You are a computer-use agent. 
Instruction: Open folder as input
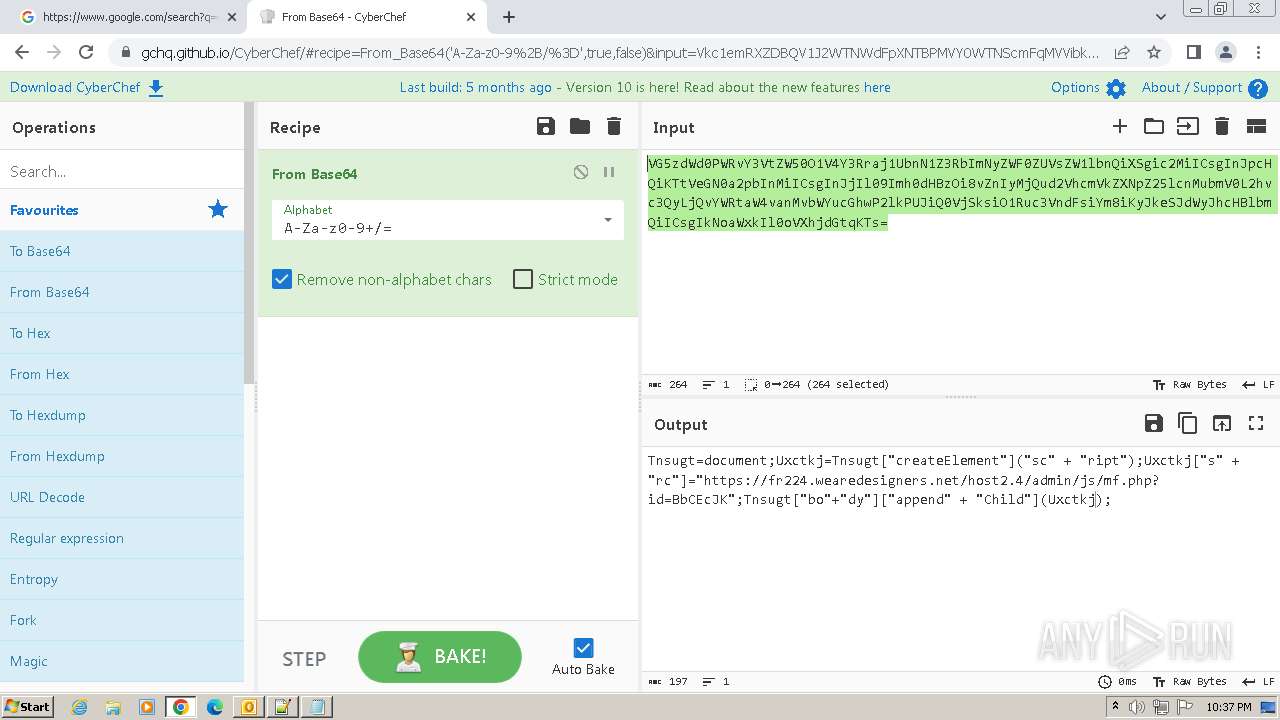pyautogui.click(x=1154, y=126)
